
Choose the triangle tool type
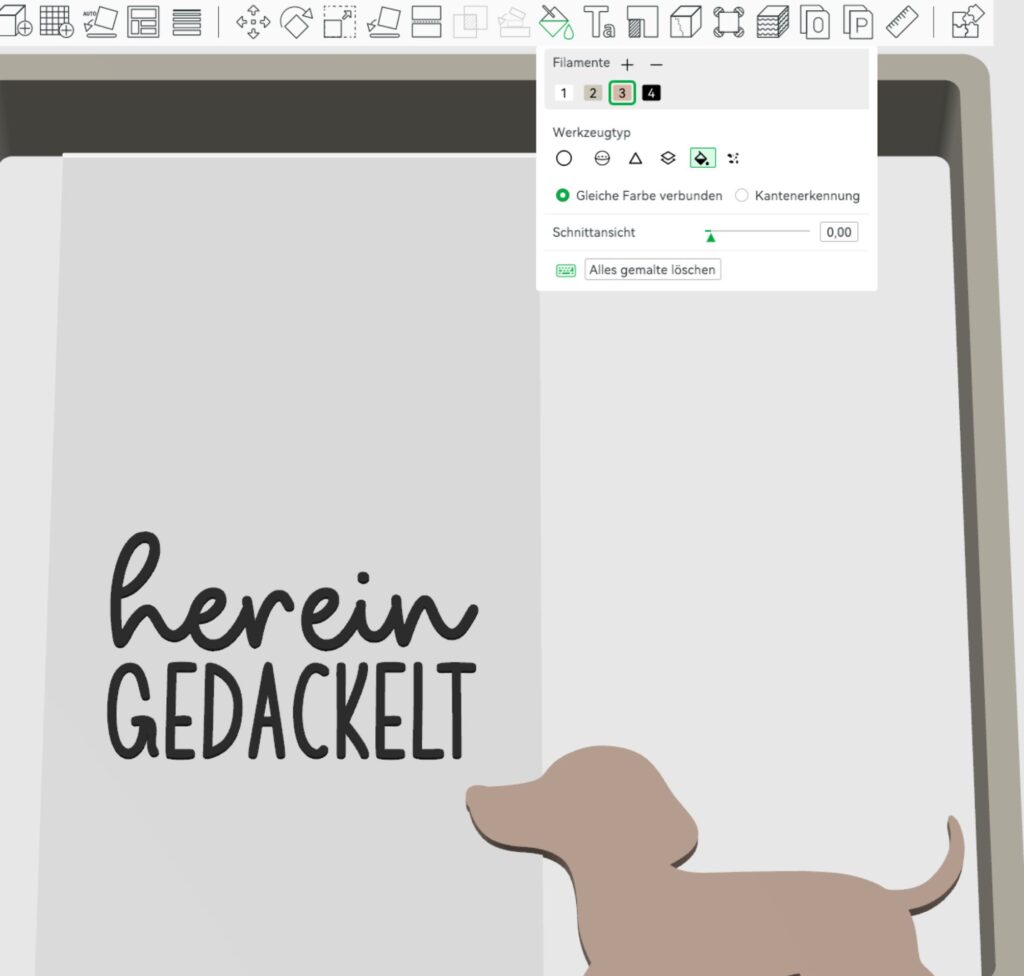[x=635, y=158]
